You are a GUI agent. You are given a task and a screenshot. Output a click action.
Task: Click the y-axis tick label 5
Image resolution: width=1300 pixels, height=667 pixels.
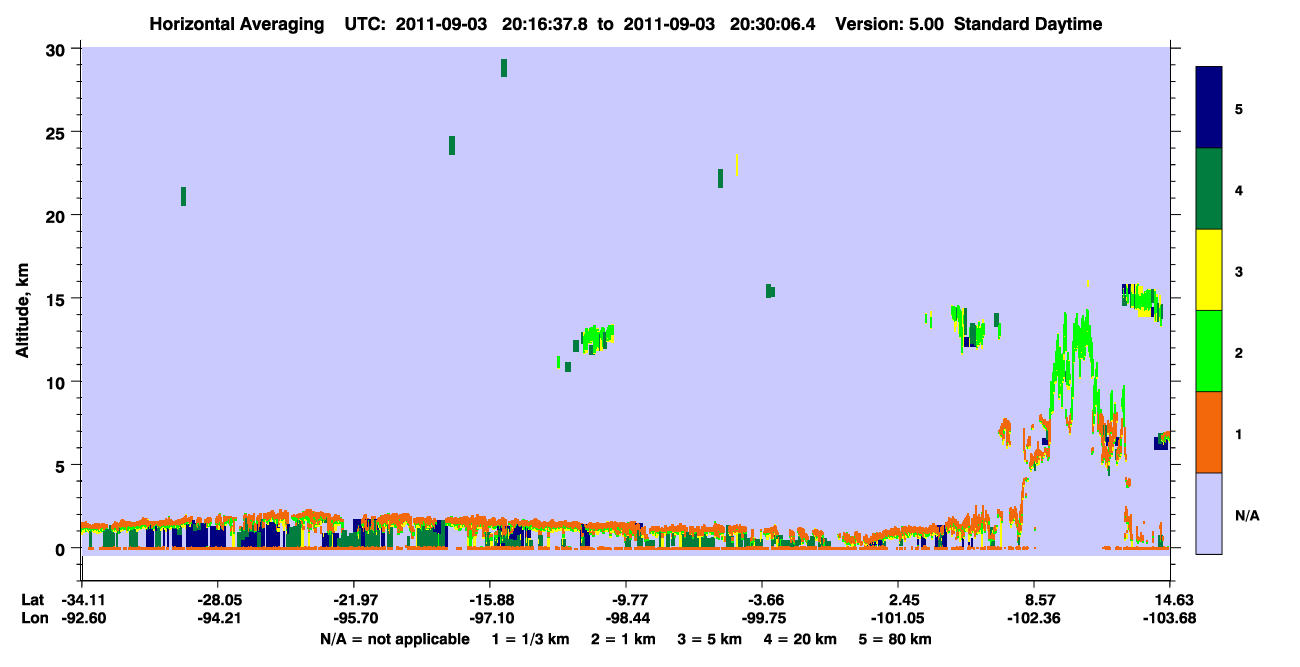click(x=63, y=465)
